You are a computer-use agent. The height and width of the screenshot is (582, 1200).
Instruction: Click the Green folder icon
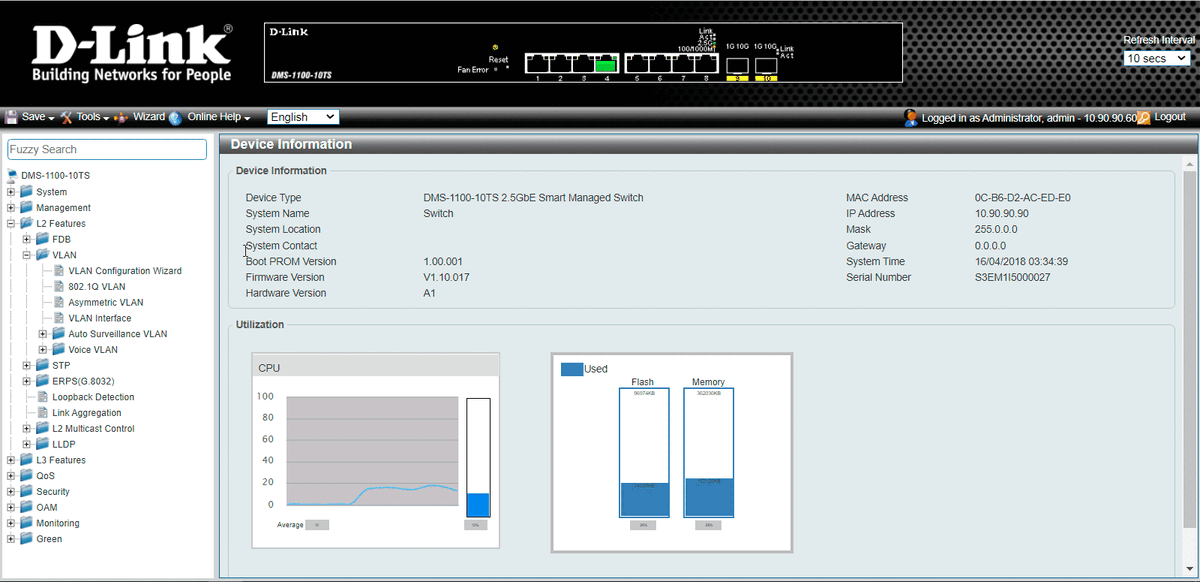26,539
